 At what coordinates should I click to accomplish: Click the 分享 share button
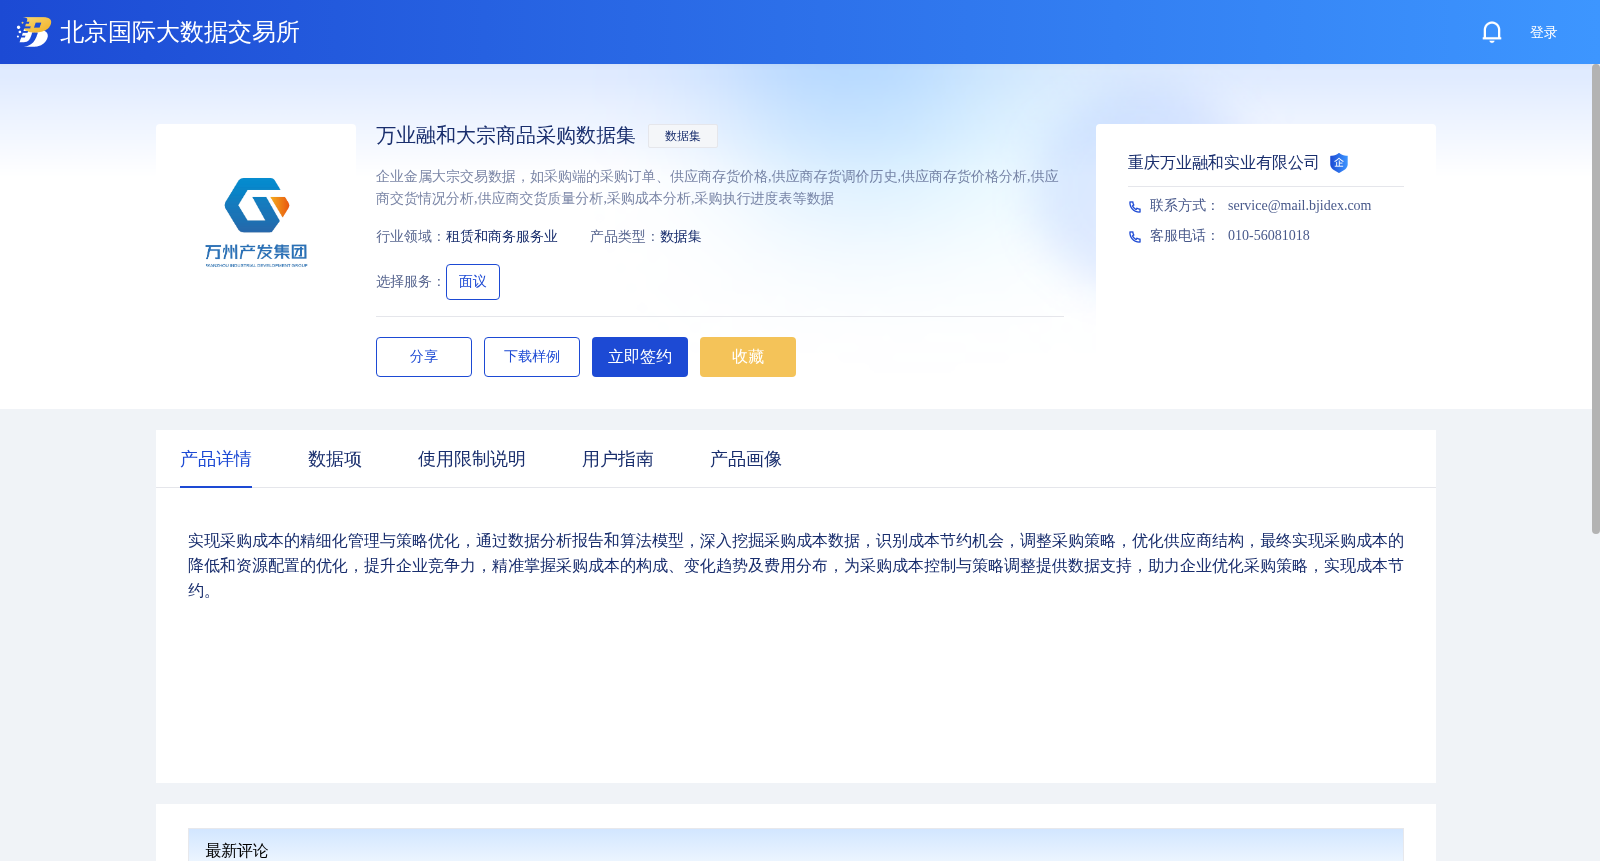pyautogui.click(x=424, y=357)
